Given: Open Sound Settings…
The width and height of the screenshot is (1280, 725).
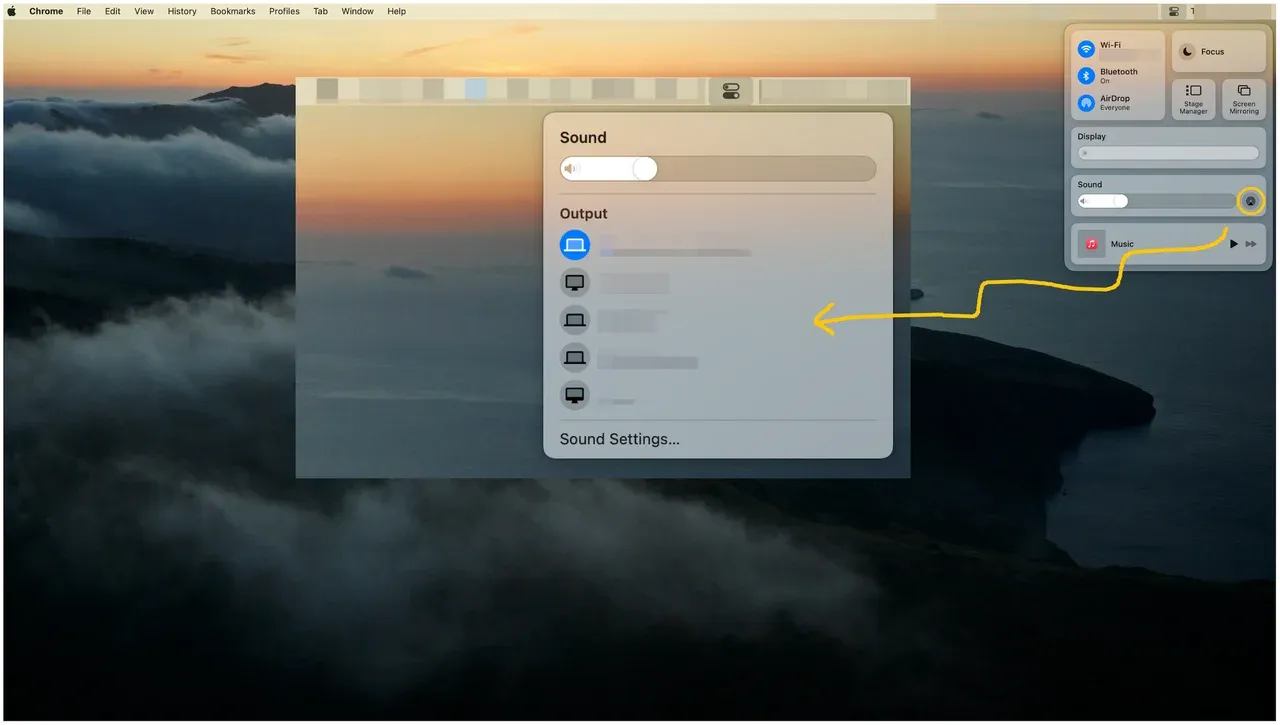Looking at the screenshot, I should pyautogui.click(x=620, y=439).
